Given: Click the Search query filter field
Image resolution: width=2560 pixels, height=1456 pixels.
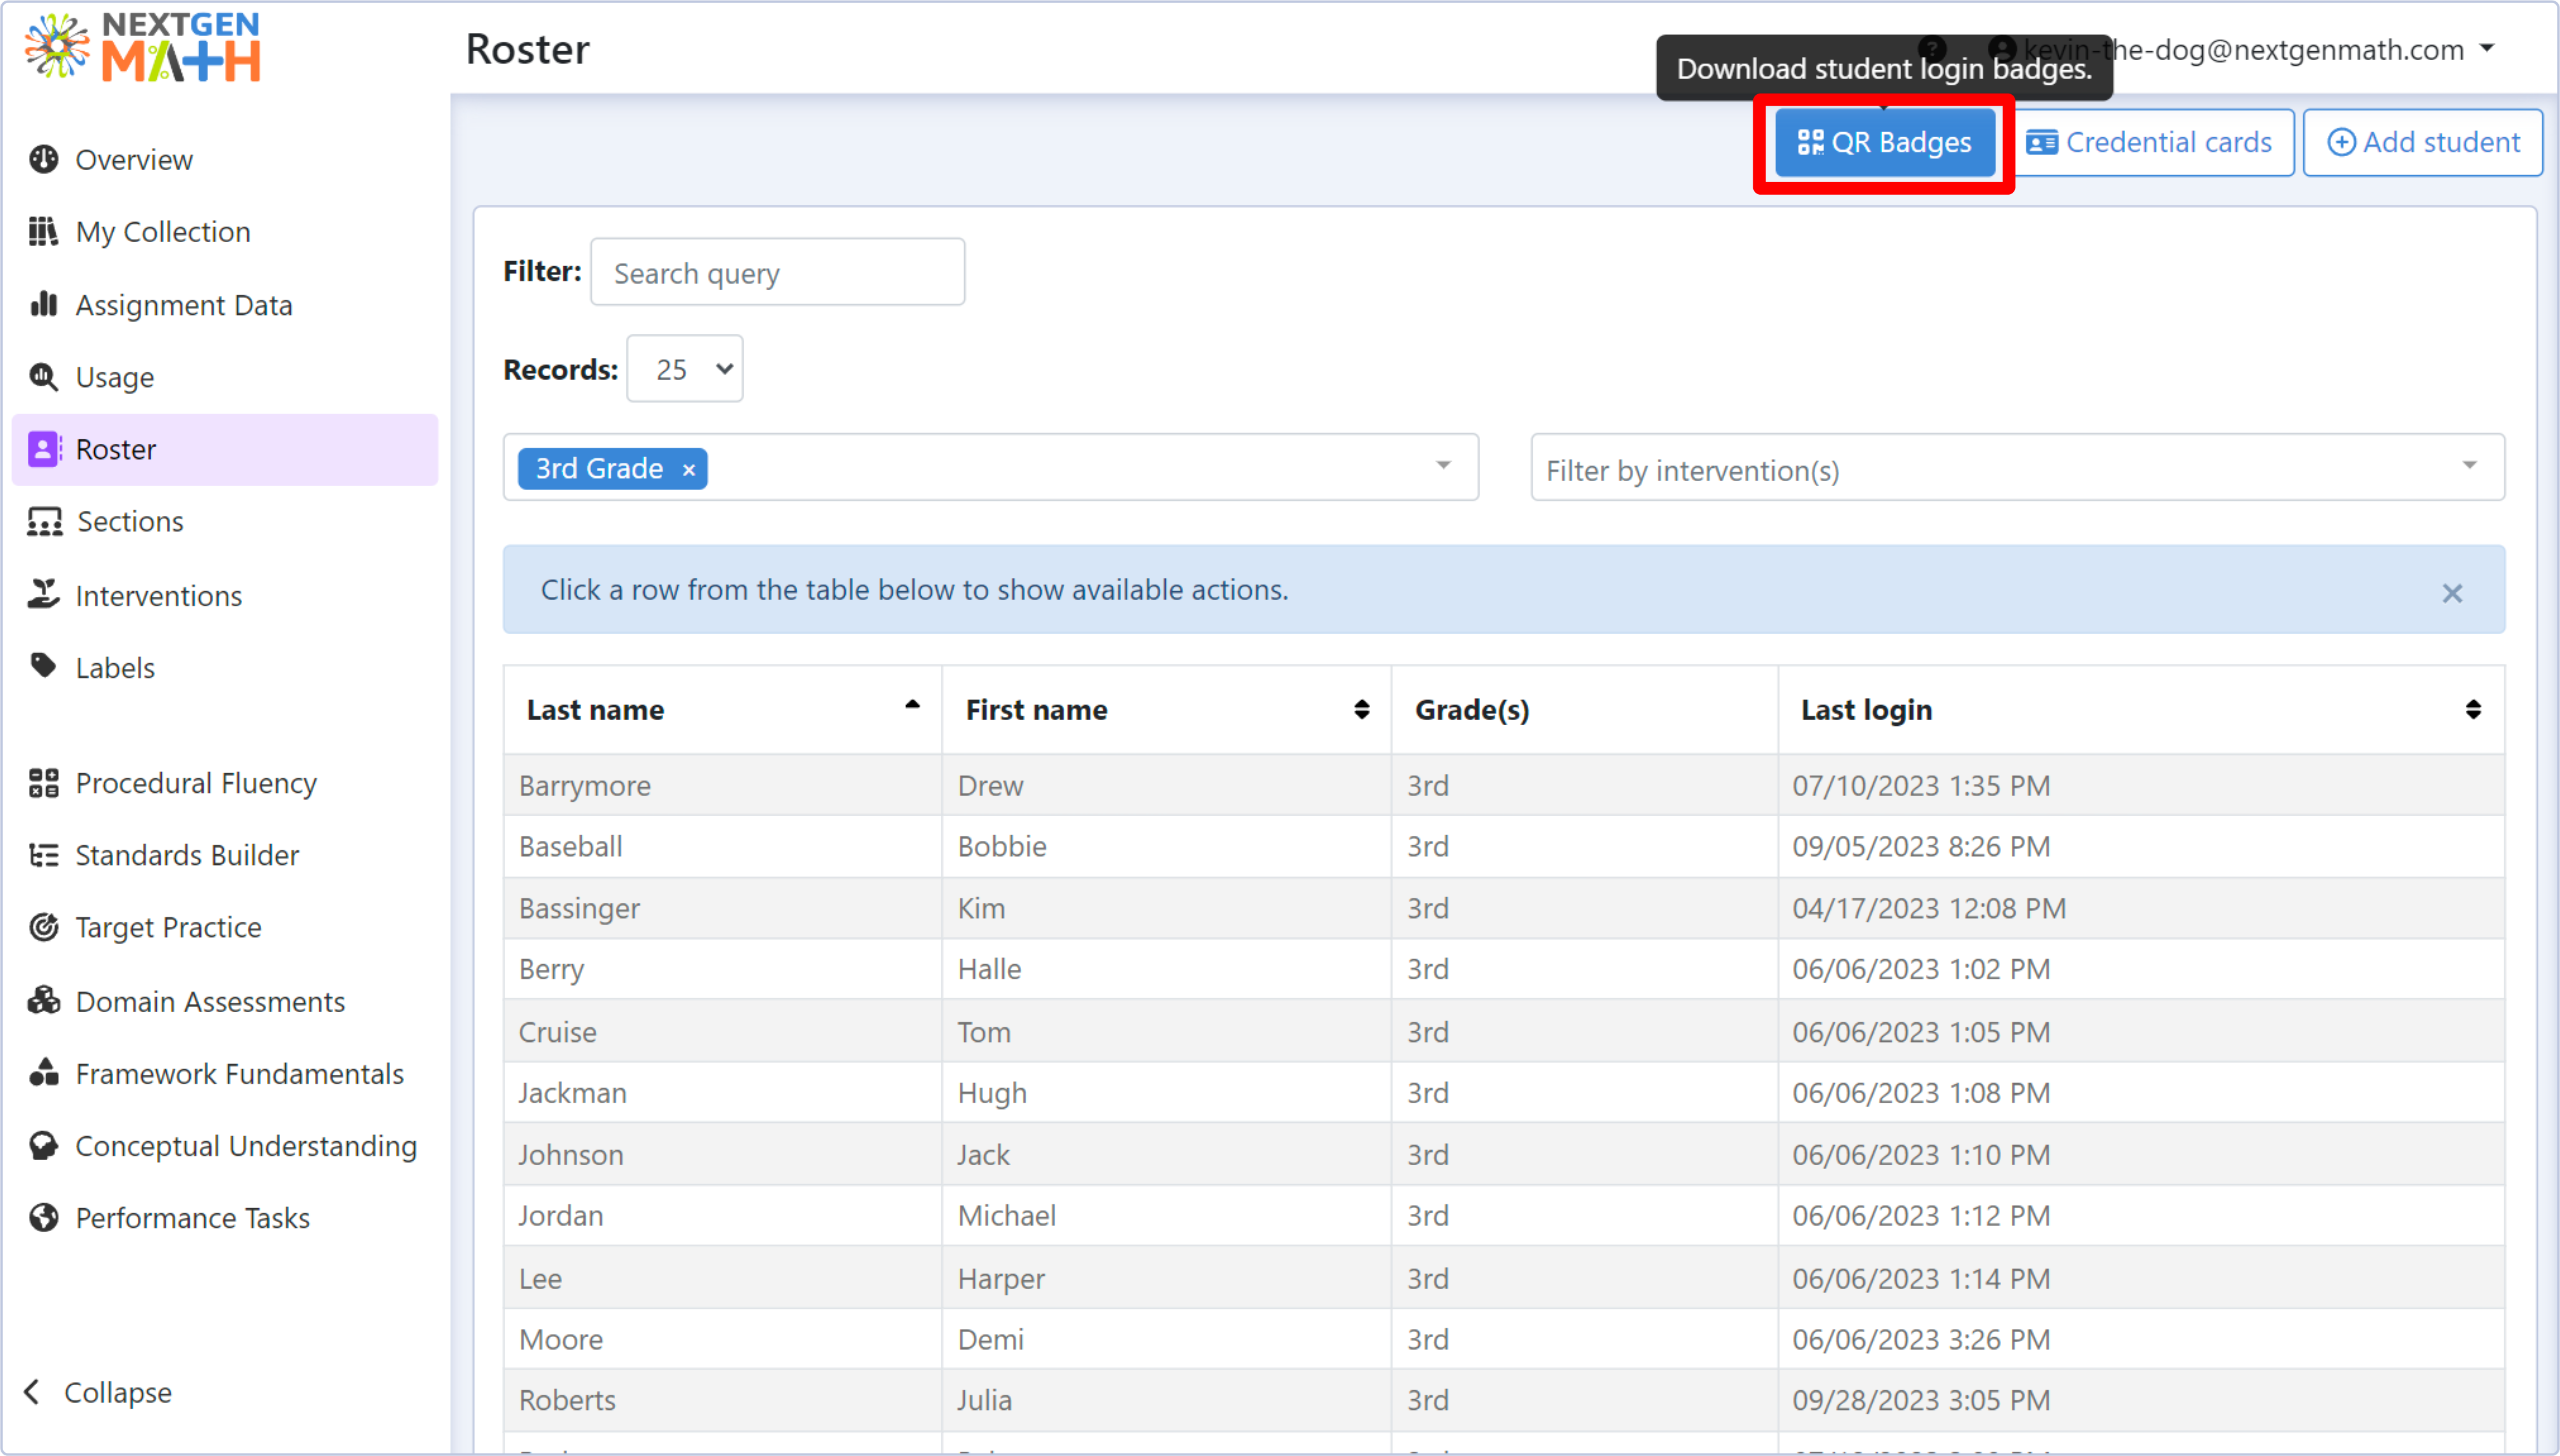Looking at the screenshot, I should pyautogui.click(x=777, y=272).
